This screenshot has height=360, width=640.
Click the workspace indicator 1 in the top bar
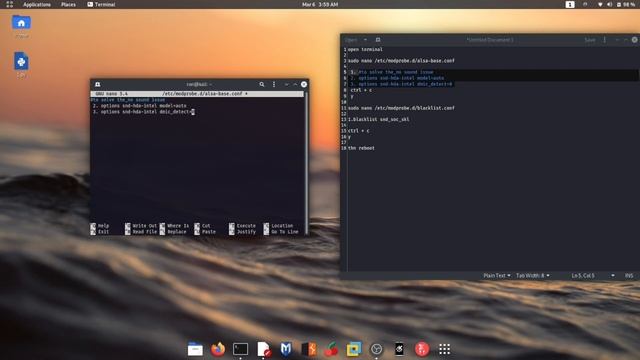coord(570,4)
